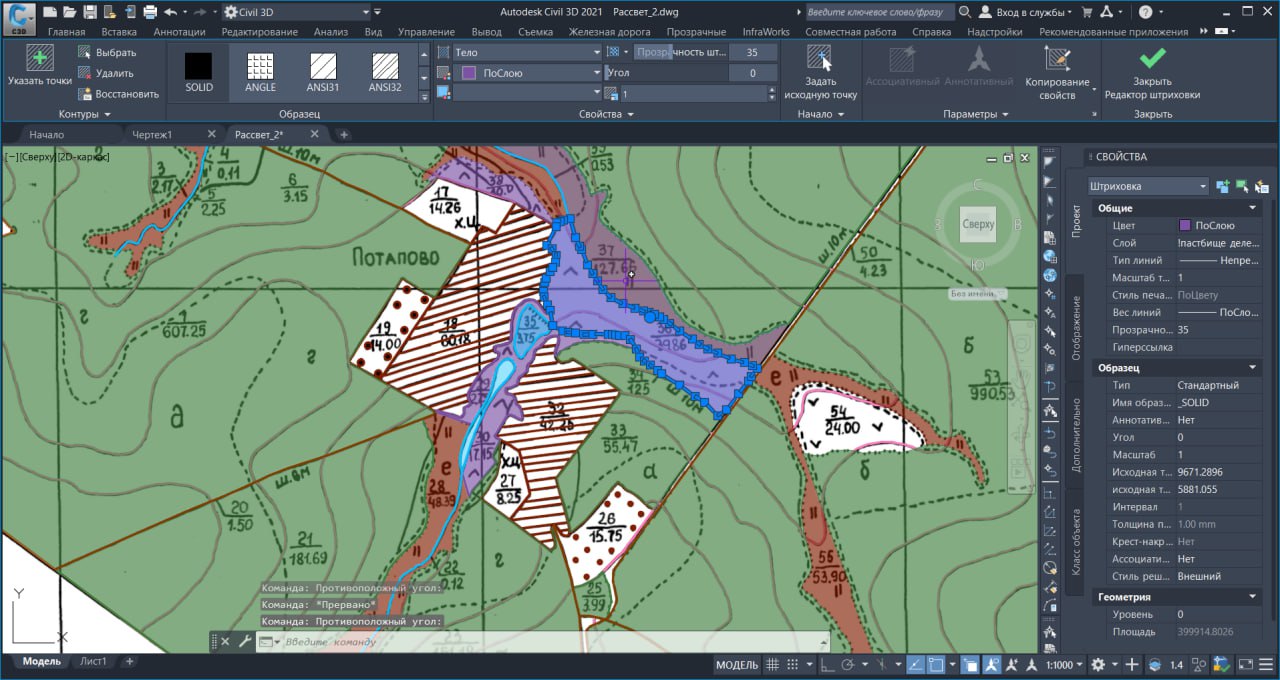
Task: Click the Plot printer icon in quick access toolbar
Action: (150, 12)
